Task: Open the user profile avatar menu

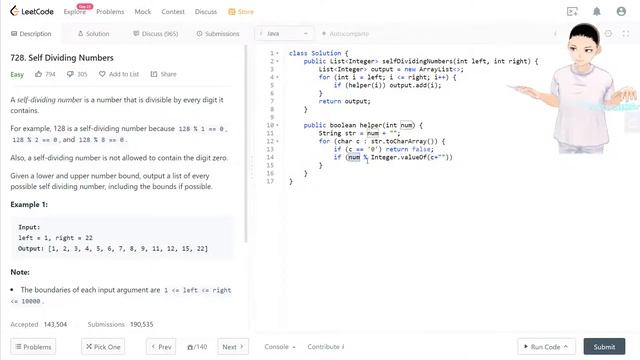Action: coord(621,11)
